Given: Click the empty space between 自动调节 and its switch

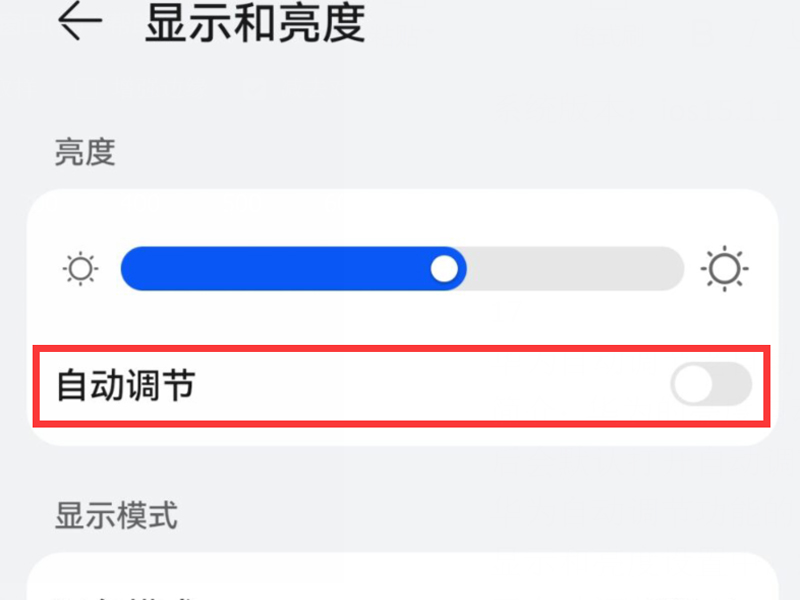Looking at the screenshot, I should tap(430, 385).
